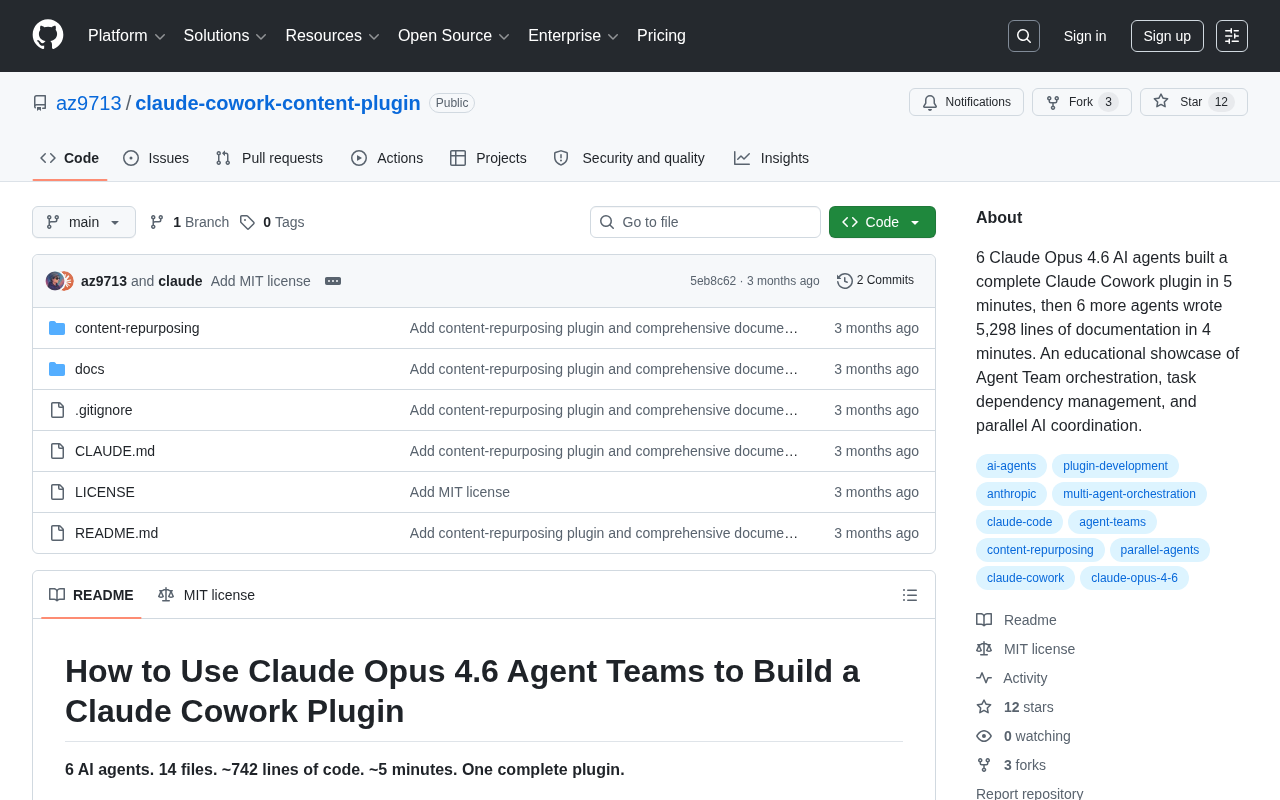View the 2 Commits history link

(875, 281)
